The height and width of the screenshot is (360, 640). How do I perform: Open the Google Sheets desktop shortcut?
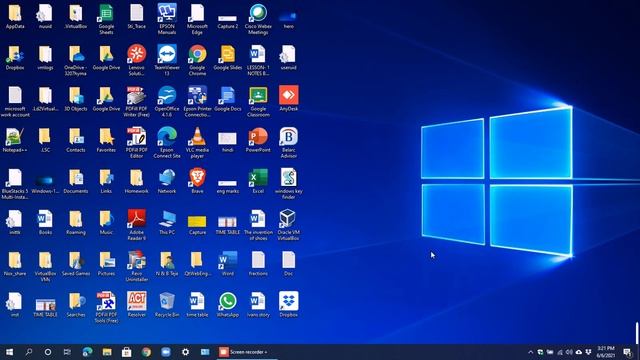point(106,19)
